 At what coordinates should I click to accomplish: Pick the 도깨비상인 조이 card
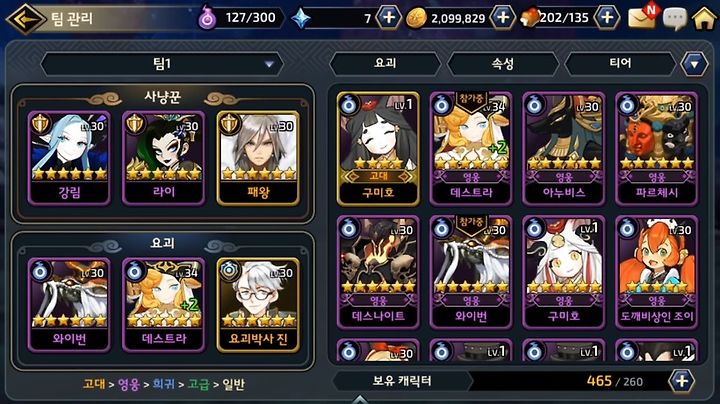click(657, 272)
